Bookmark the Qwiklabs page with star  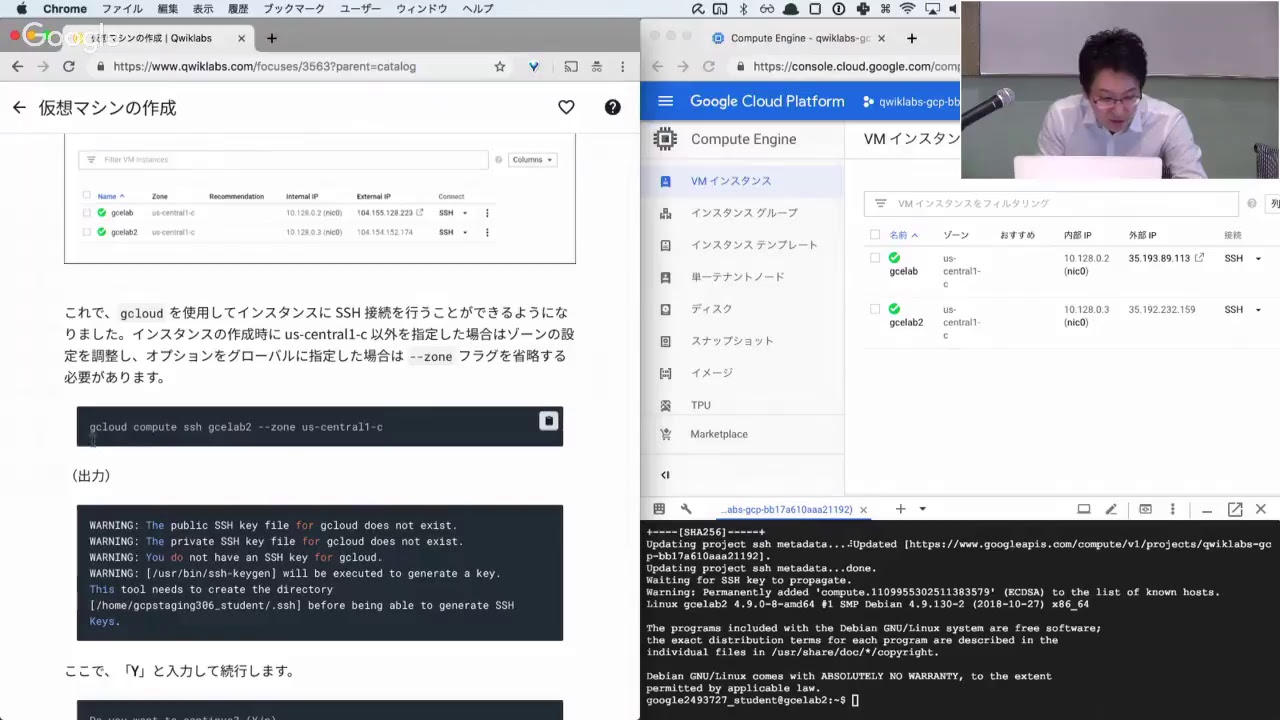(500, 66)
